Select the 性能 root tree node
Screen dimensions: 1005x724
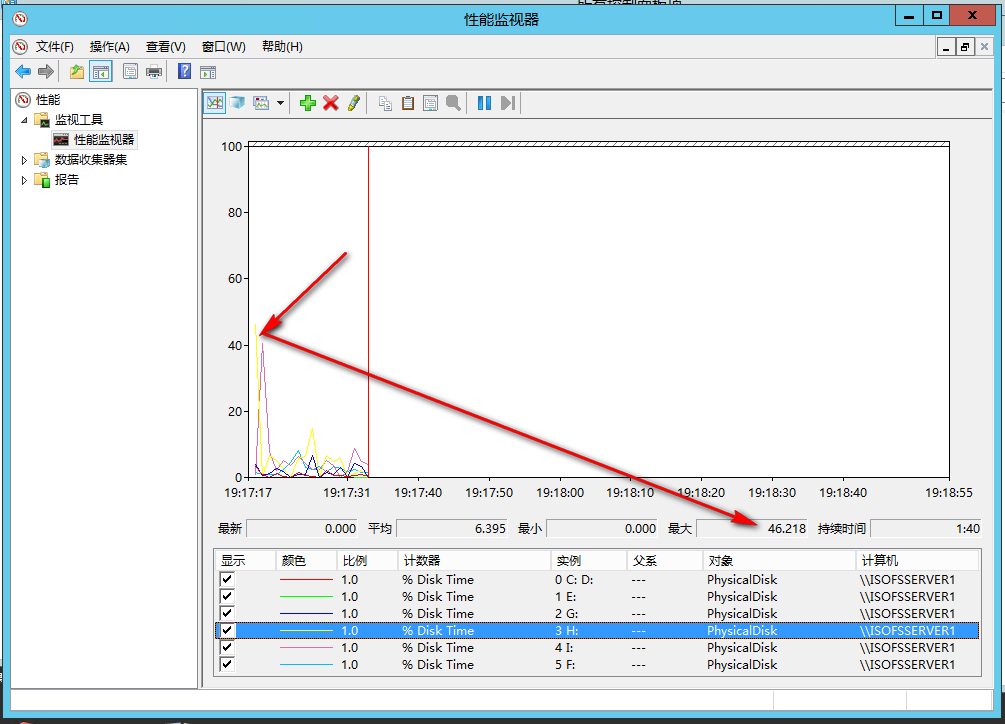point(47,100)
